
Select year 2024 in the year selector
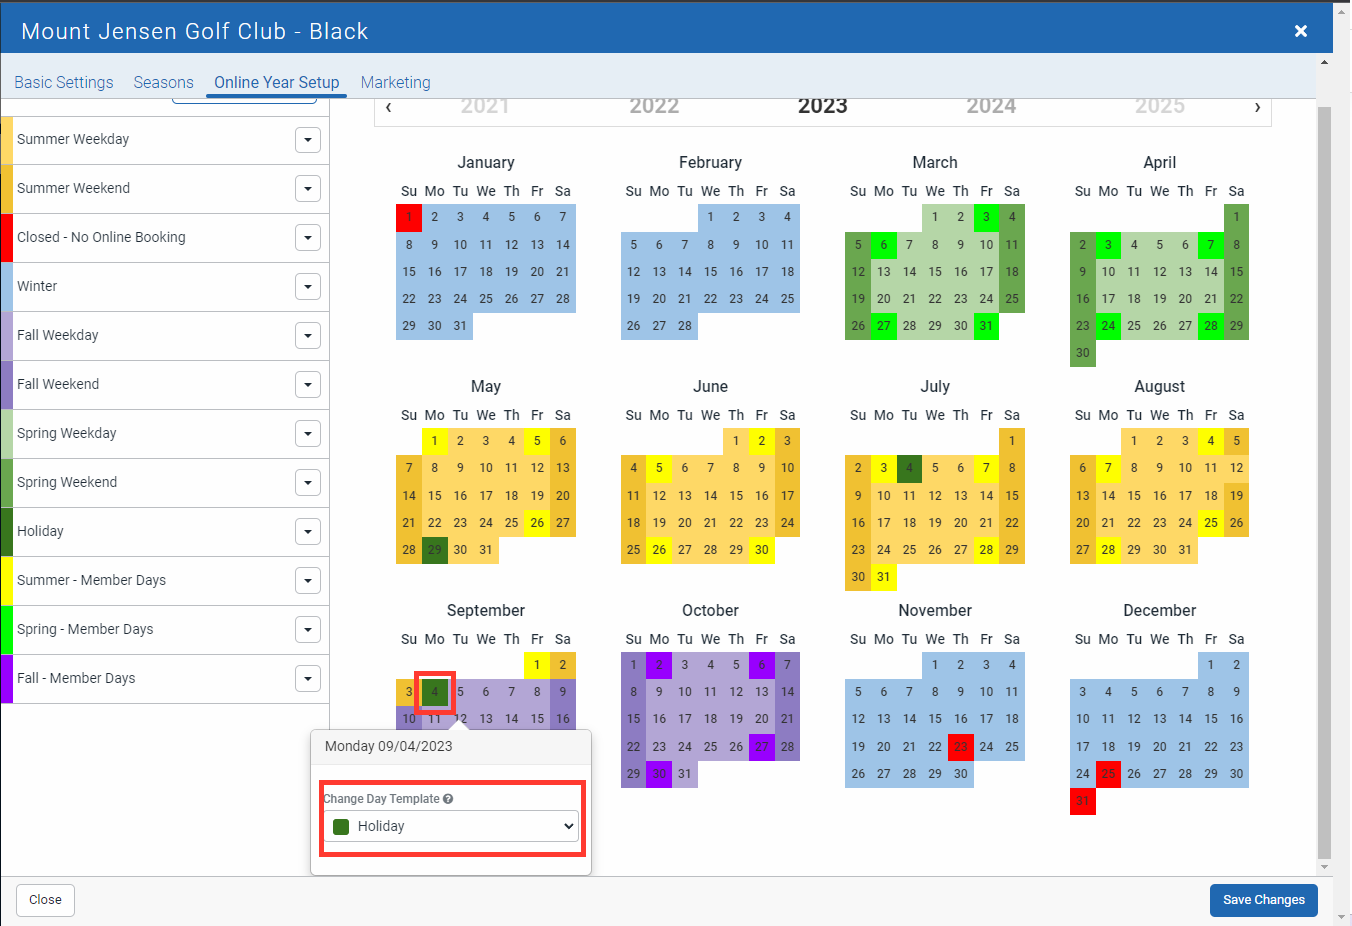point(990,107)
